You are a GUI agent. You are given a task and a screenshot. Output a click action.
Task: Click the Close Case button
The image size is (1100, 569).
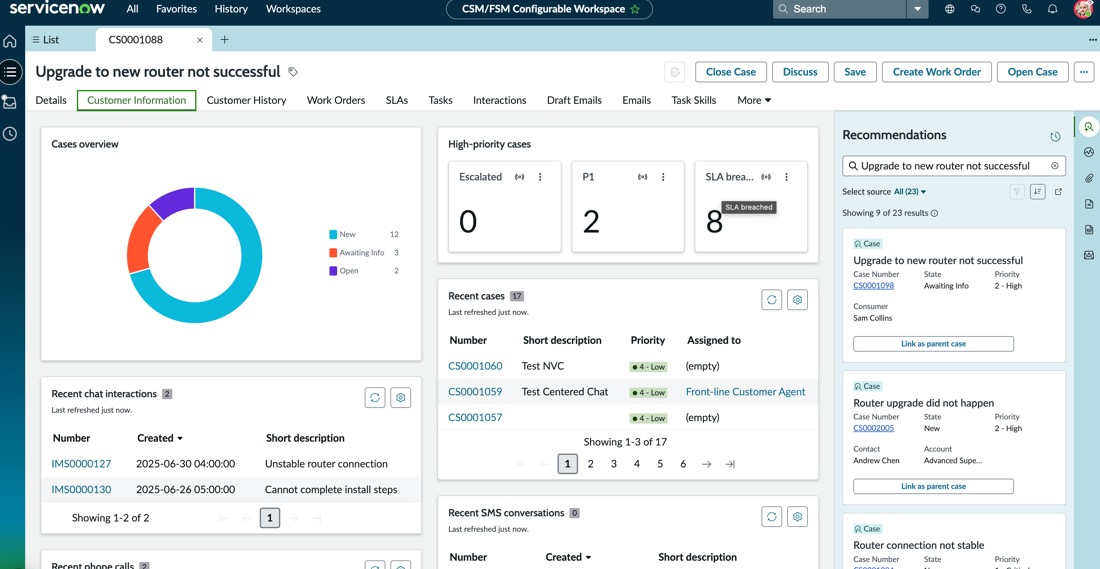731,72
